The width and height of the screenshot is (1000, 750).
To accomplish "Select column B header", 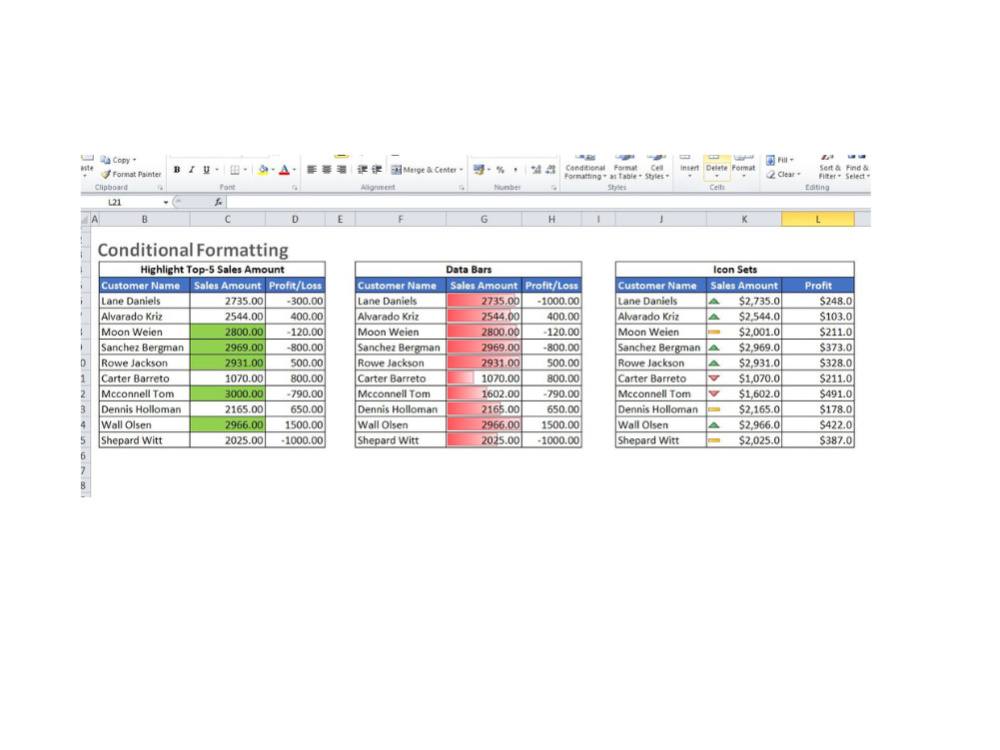I will [145, 219].
